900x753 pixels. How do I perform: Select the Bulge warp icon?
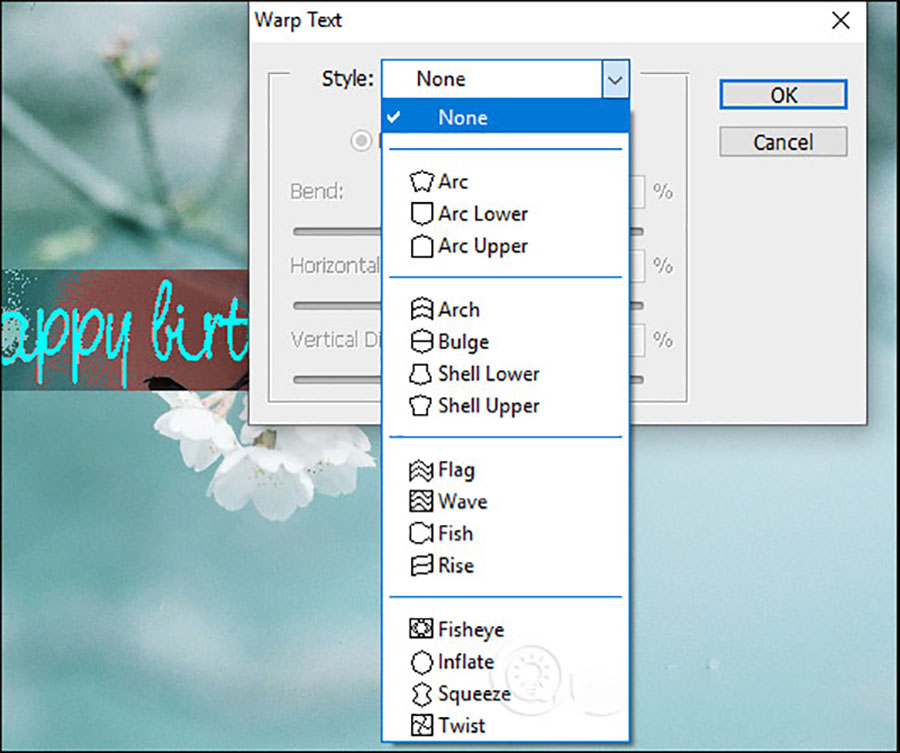click(x=422, y=342)
